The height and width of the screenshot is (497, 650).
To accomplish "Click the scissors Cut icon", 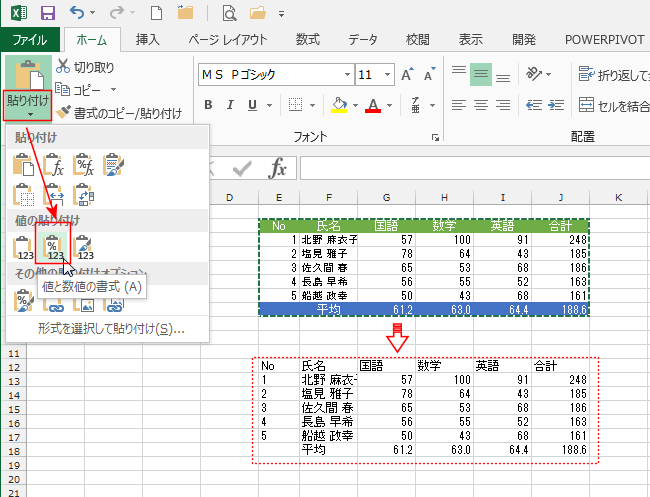I will 63,67.
